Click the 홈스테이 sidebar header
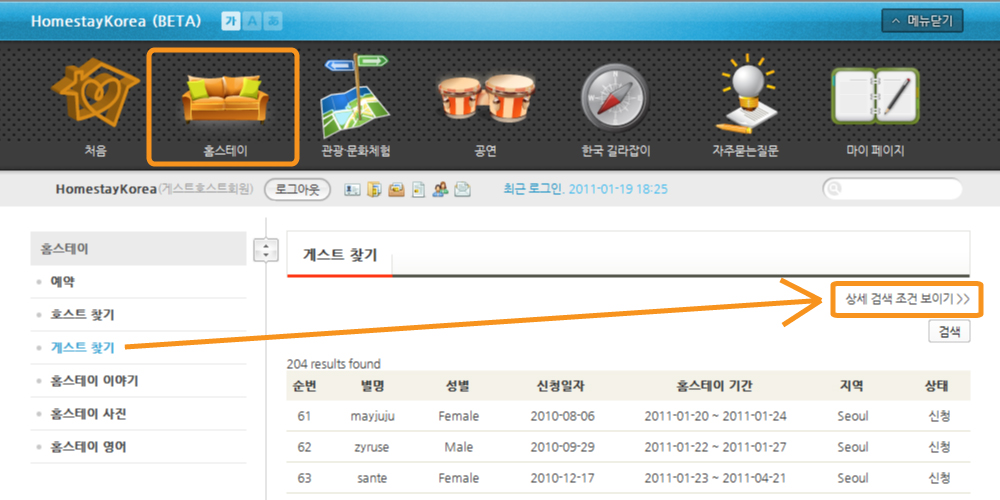Screen dimensions: 1000x500 coord(138,248)
